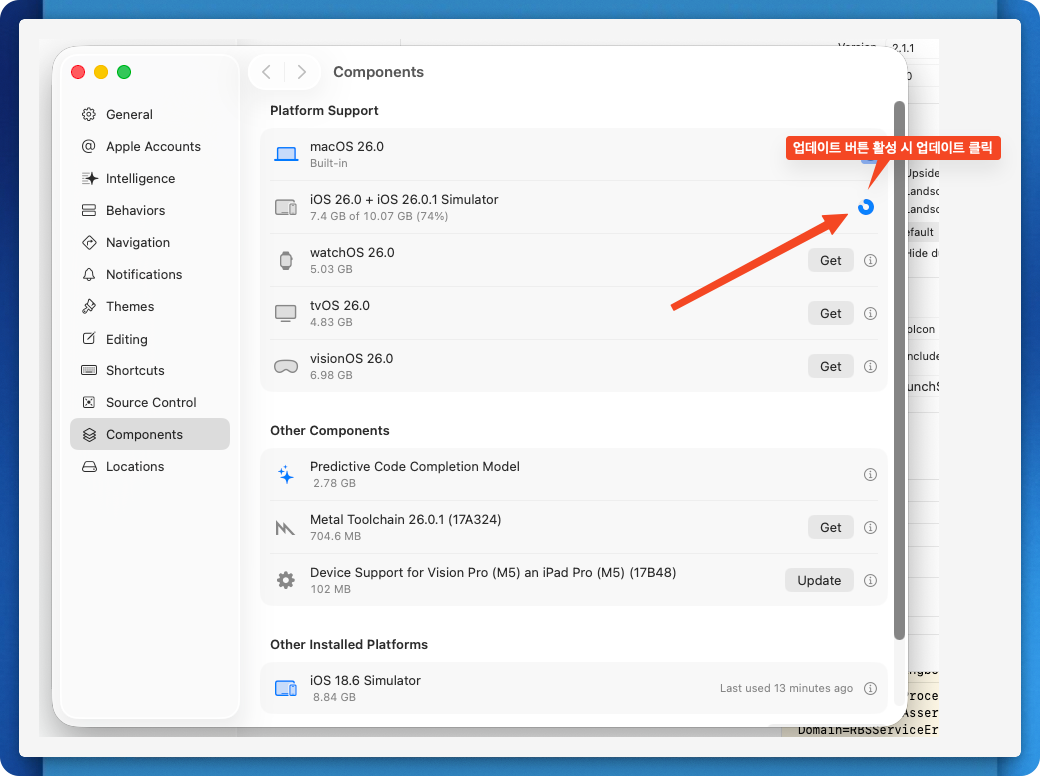
Task: Go forward with the right chevron
Action: pos(302,72)
